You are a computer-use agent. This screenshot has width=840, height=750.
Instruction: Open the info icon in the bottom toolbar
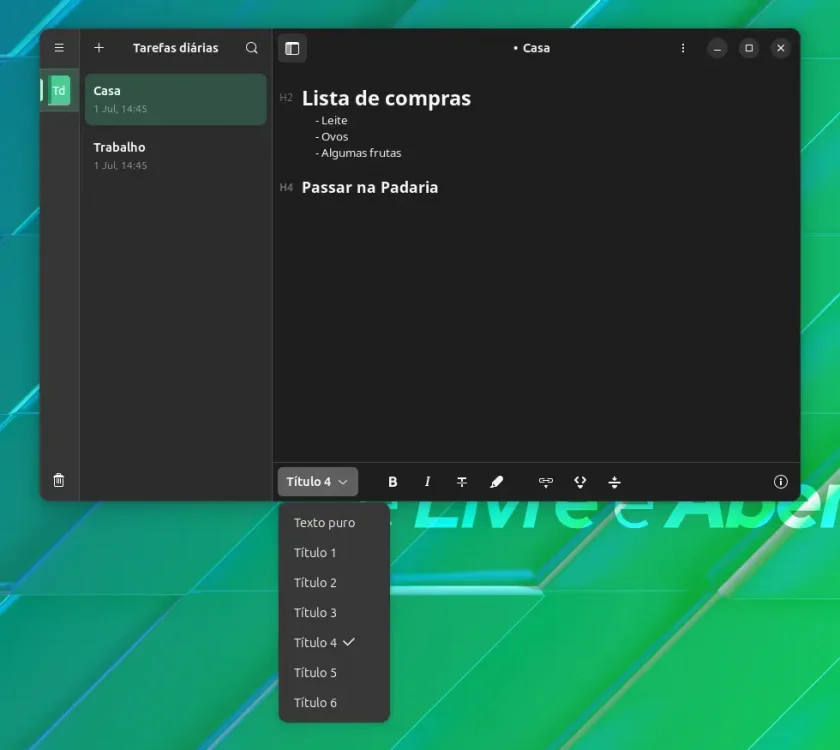[x=781, y=482]
